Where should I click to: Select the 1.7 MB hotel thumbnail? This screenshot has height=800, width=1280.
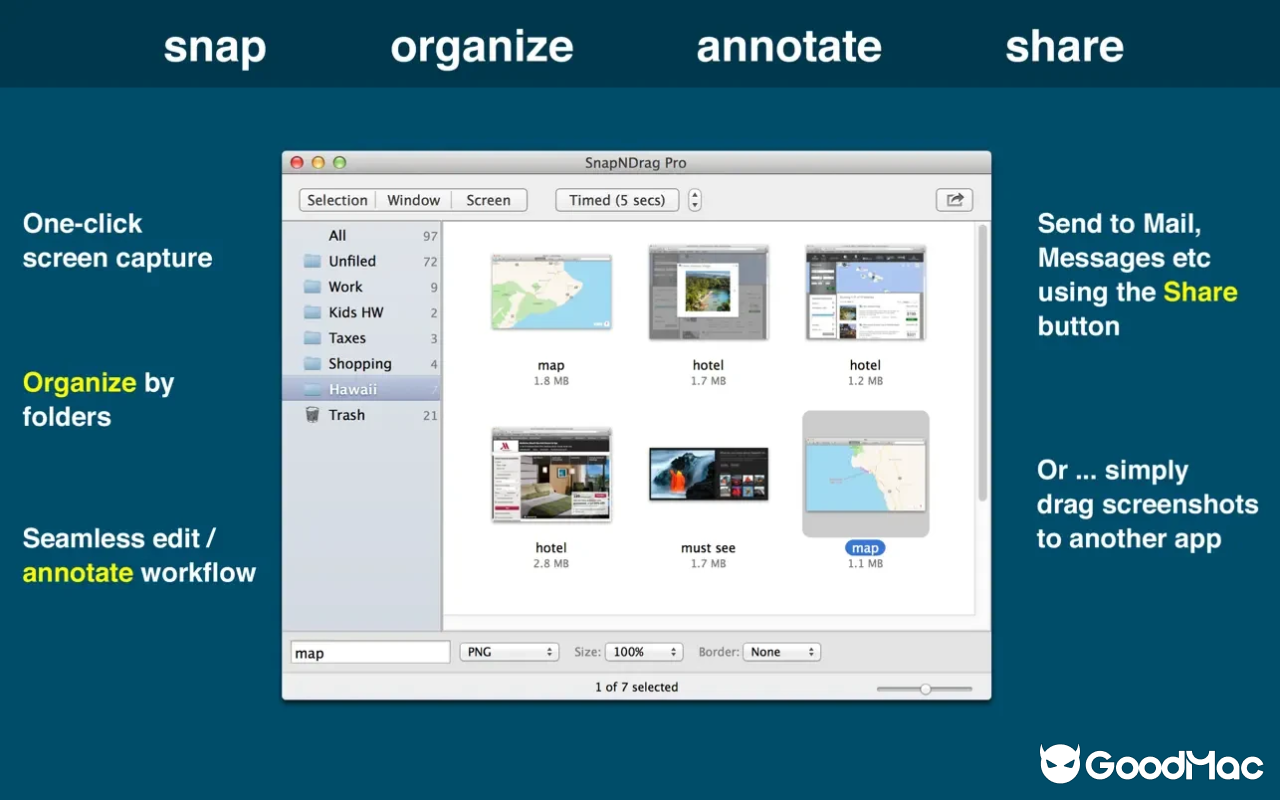point(708,292)
